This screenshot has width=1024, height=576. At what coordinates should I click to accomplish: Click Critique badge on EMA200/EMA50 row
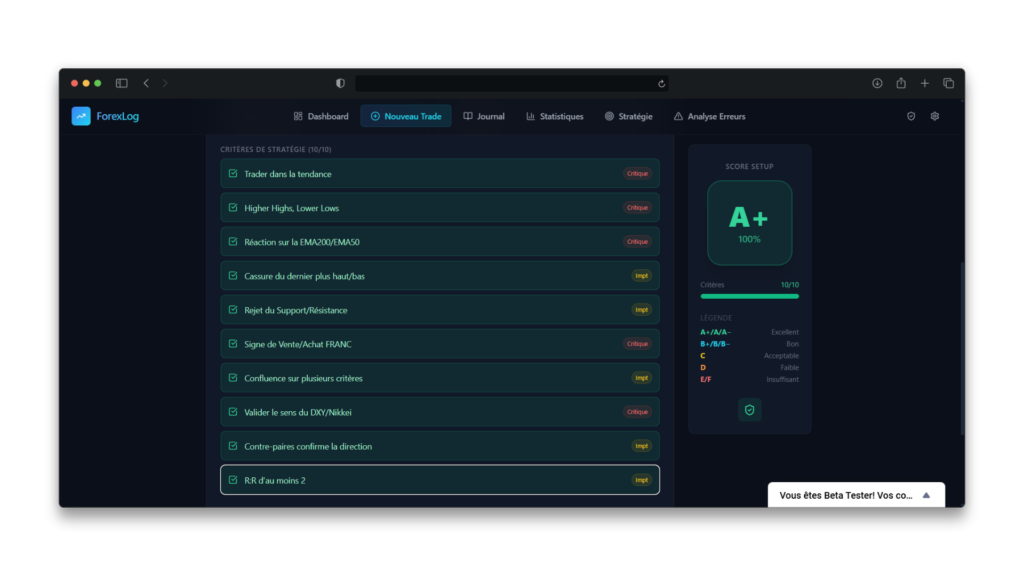pyautogui.click(x=637, y=242)
